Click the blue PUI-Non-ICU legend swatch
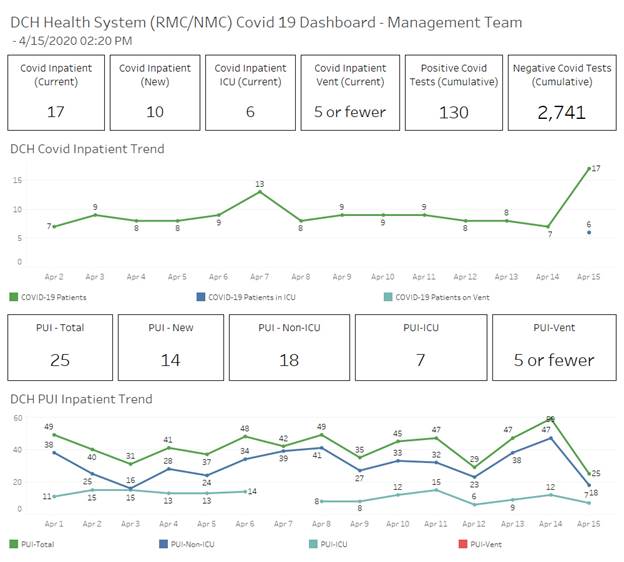624x562 pixels. point(163,544)
